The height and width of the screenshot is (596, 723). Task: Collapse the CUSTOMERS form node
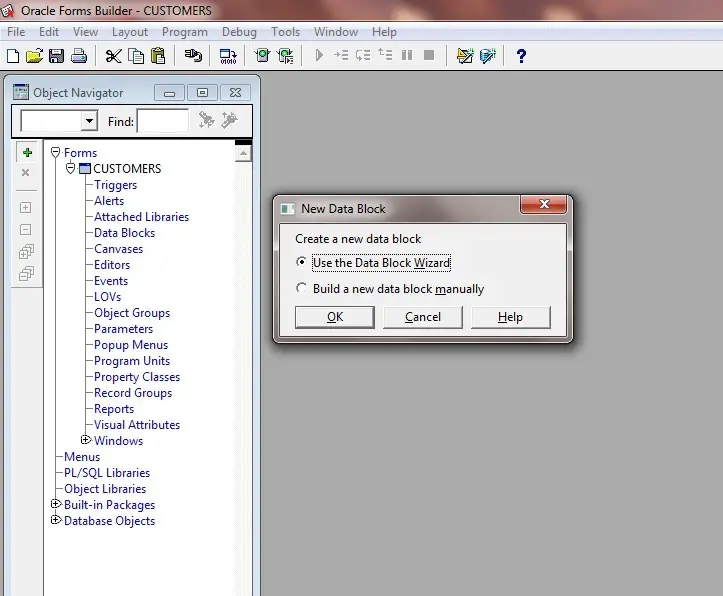(x=70, y=168)
